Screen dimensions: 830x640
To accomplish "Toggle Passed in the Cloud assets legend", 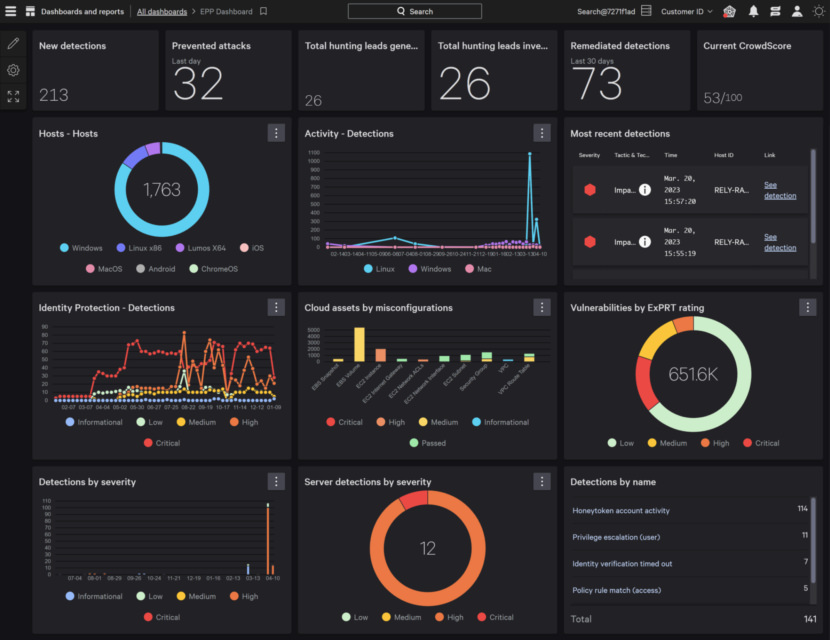I will click(424, 442).
